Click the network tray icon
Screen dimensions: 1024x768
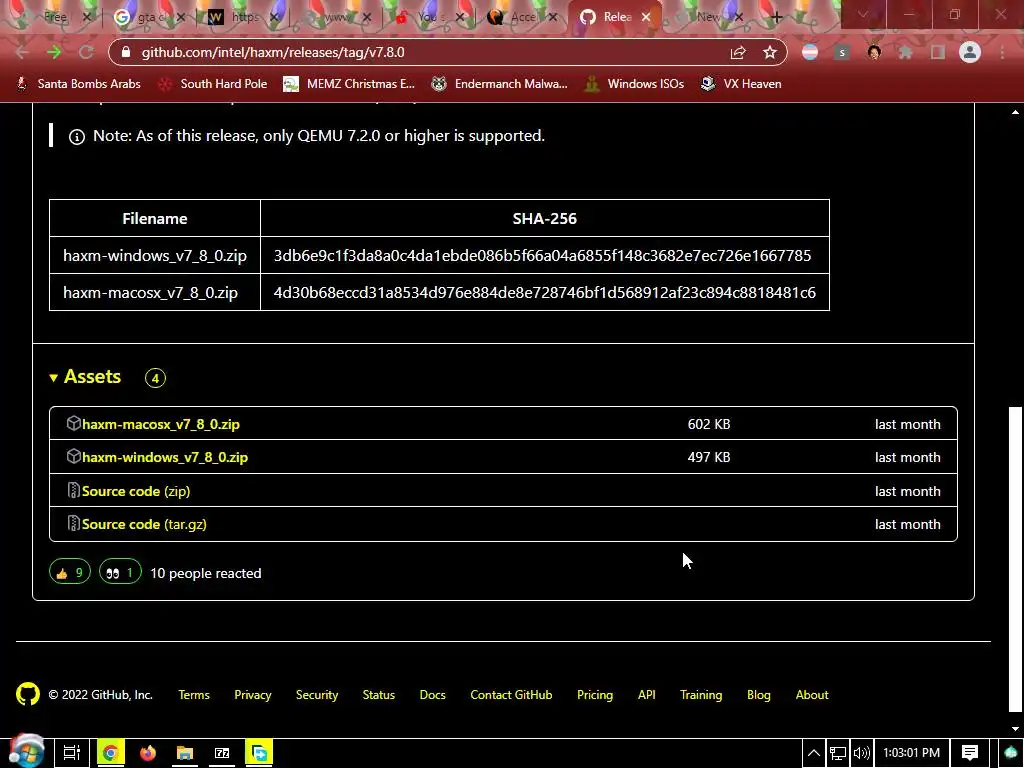click(x=838, y=753)
